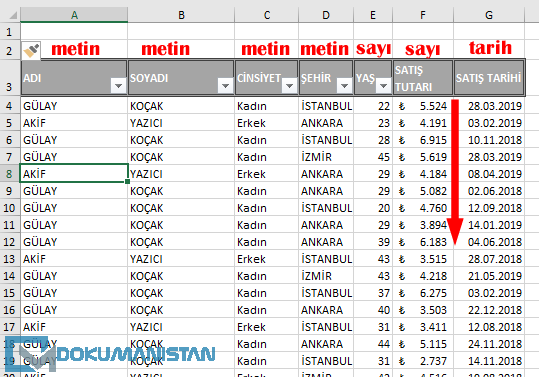Screen dimensions: 539x377
Task: Select the sales amount 5.619 cell
Action: (423, 157)
